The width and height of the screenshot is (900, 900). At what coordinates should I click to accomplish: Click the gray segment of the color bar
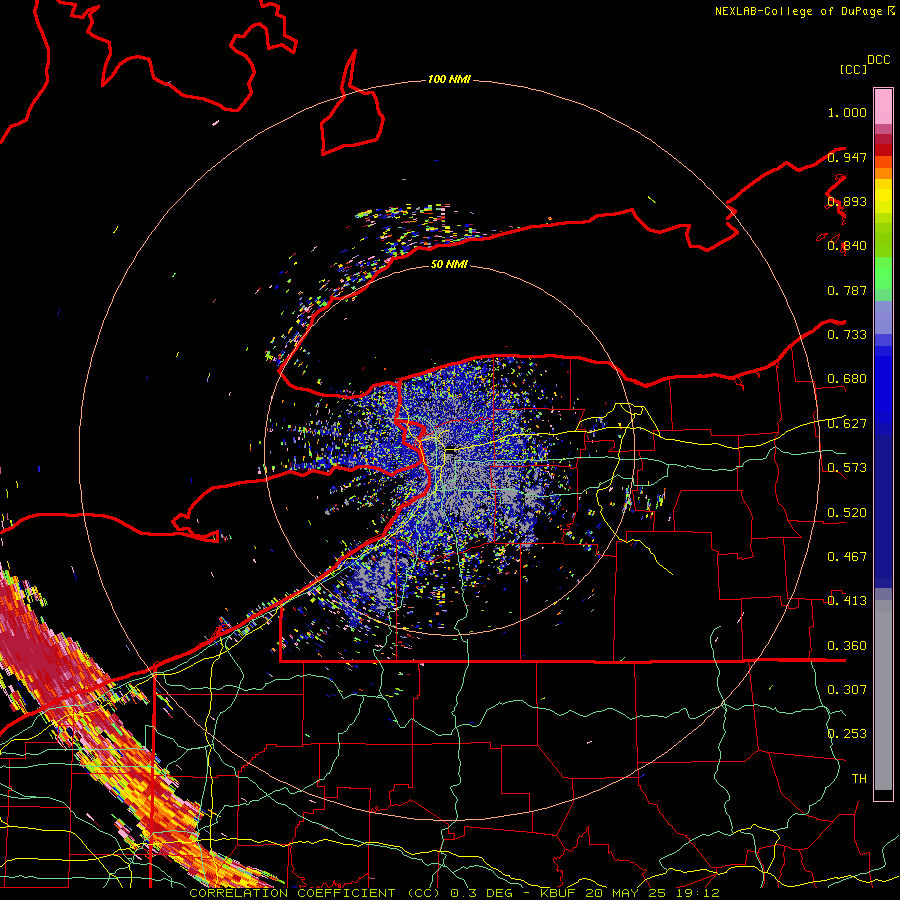(883, 695)
